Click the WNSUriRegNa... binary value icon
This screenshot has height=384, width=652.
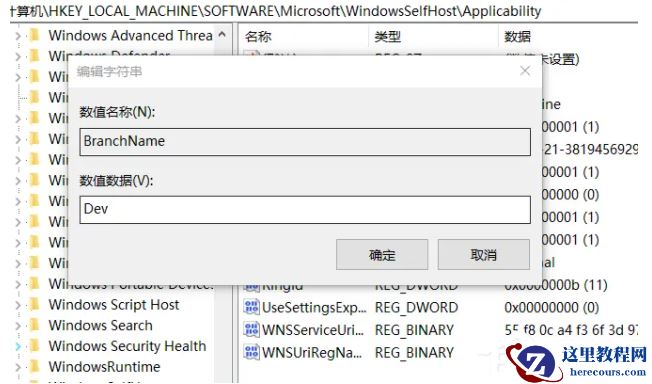tap(252, 352)
